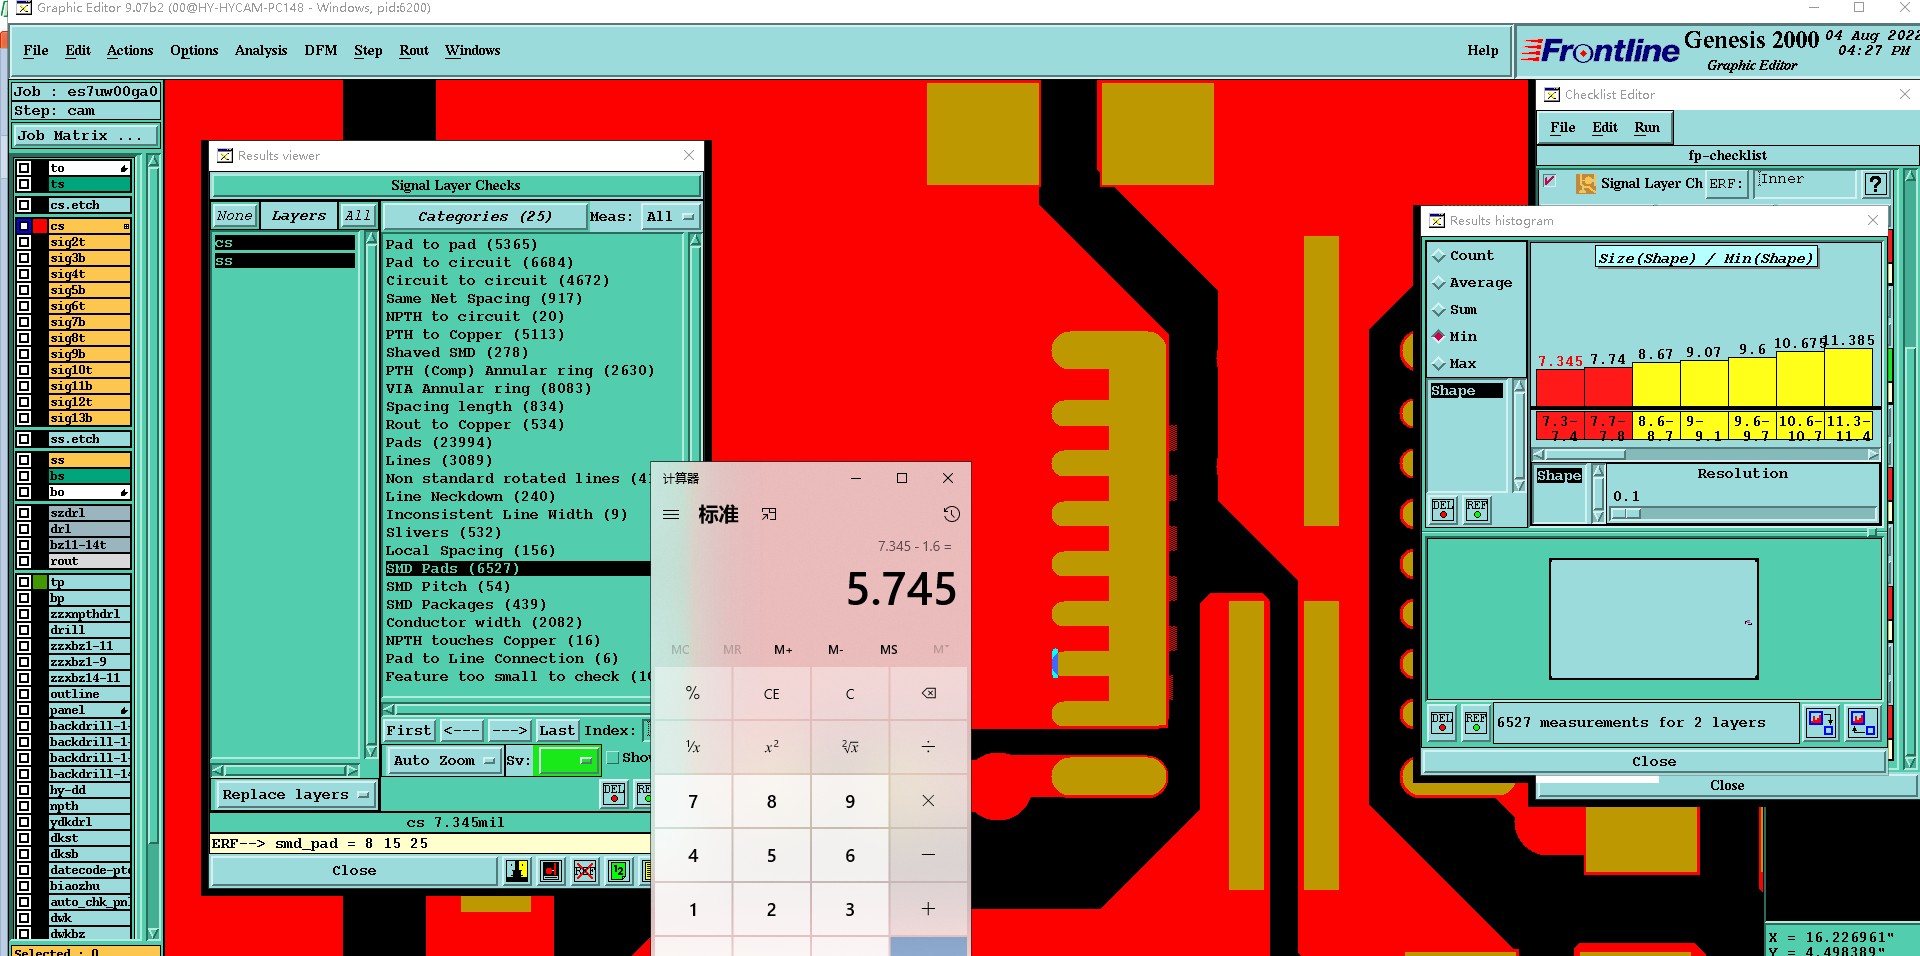
Task: Toggle the Show checkbox in Results viewer
Action: point(613,758)
